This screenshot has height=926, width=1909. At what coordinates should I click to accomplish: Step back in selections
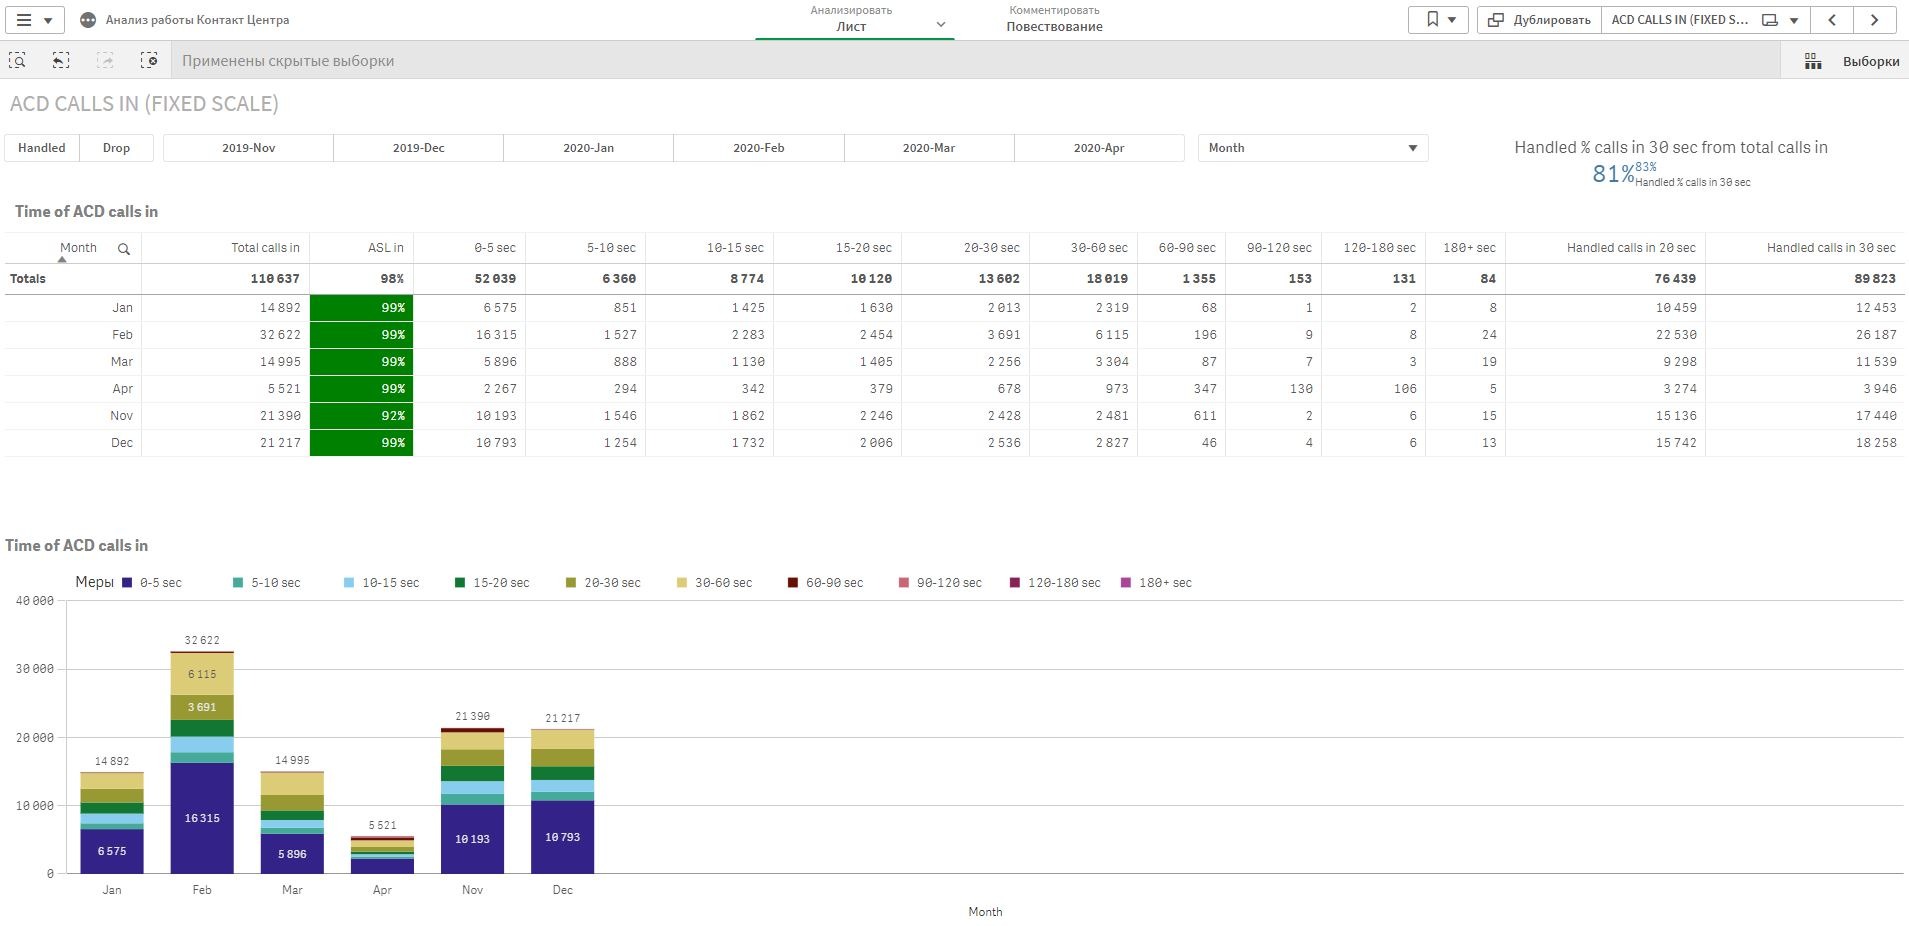click(61, 61)
